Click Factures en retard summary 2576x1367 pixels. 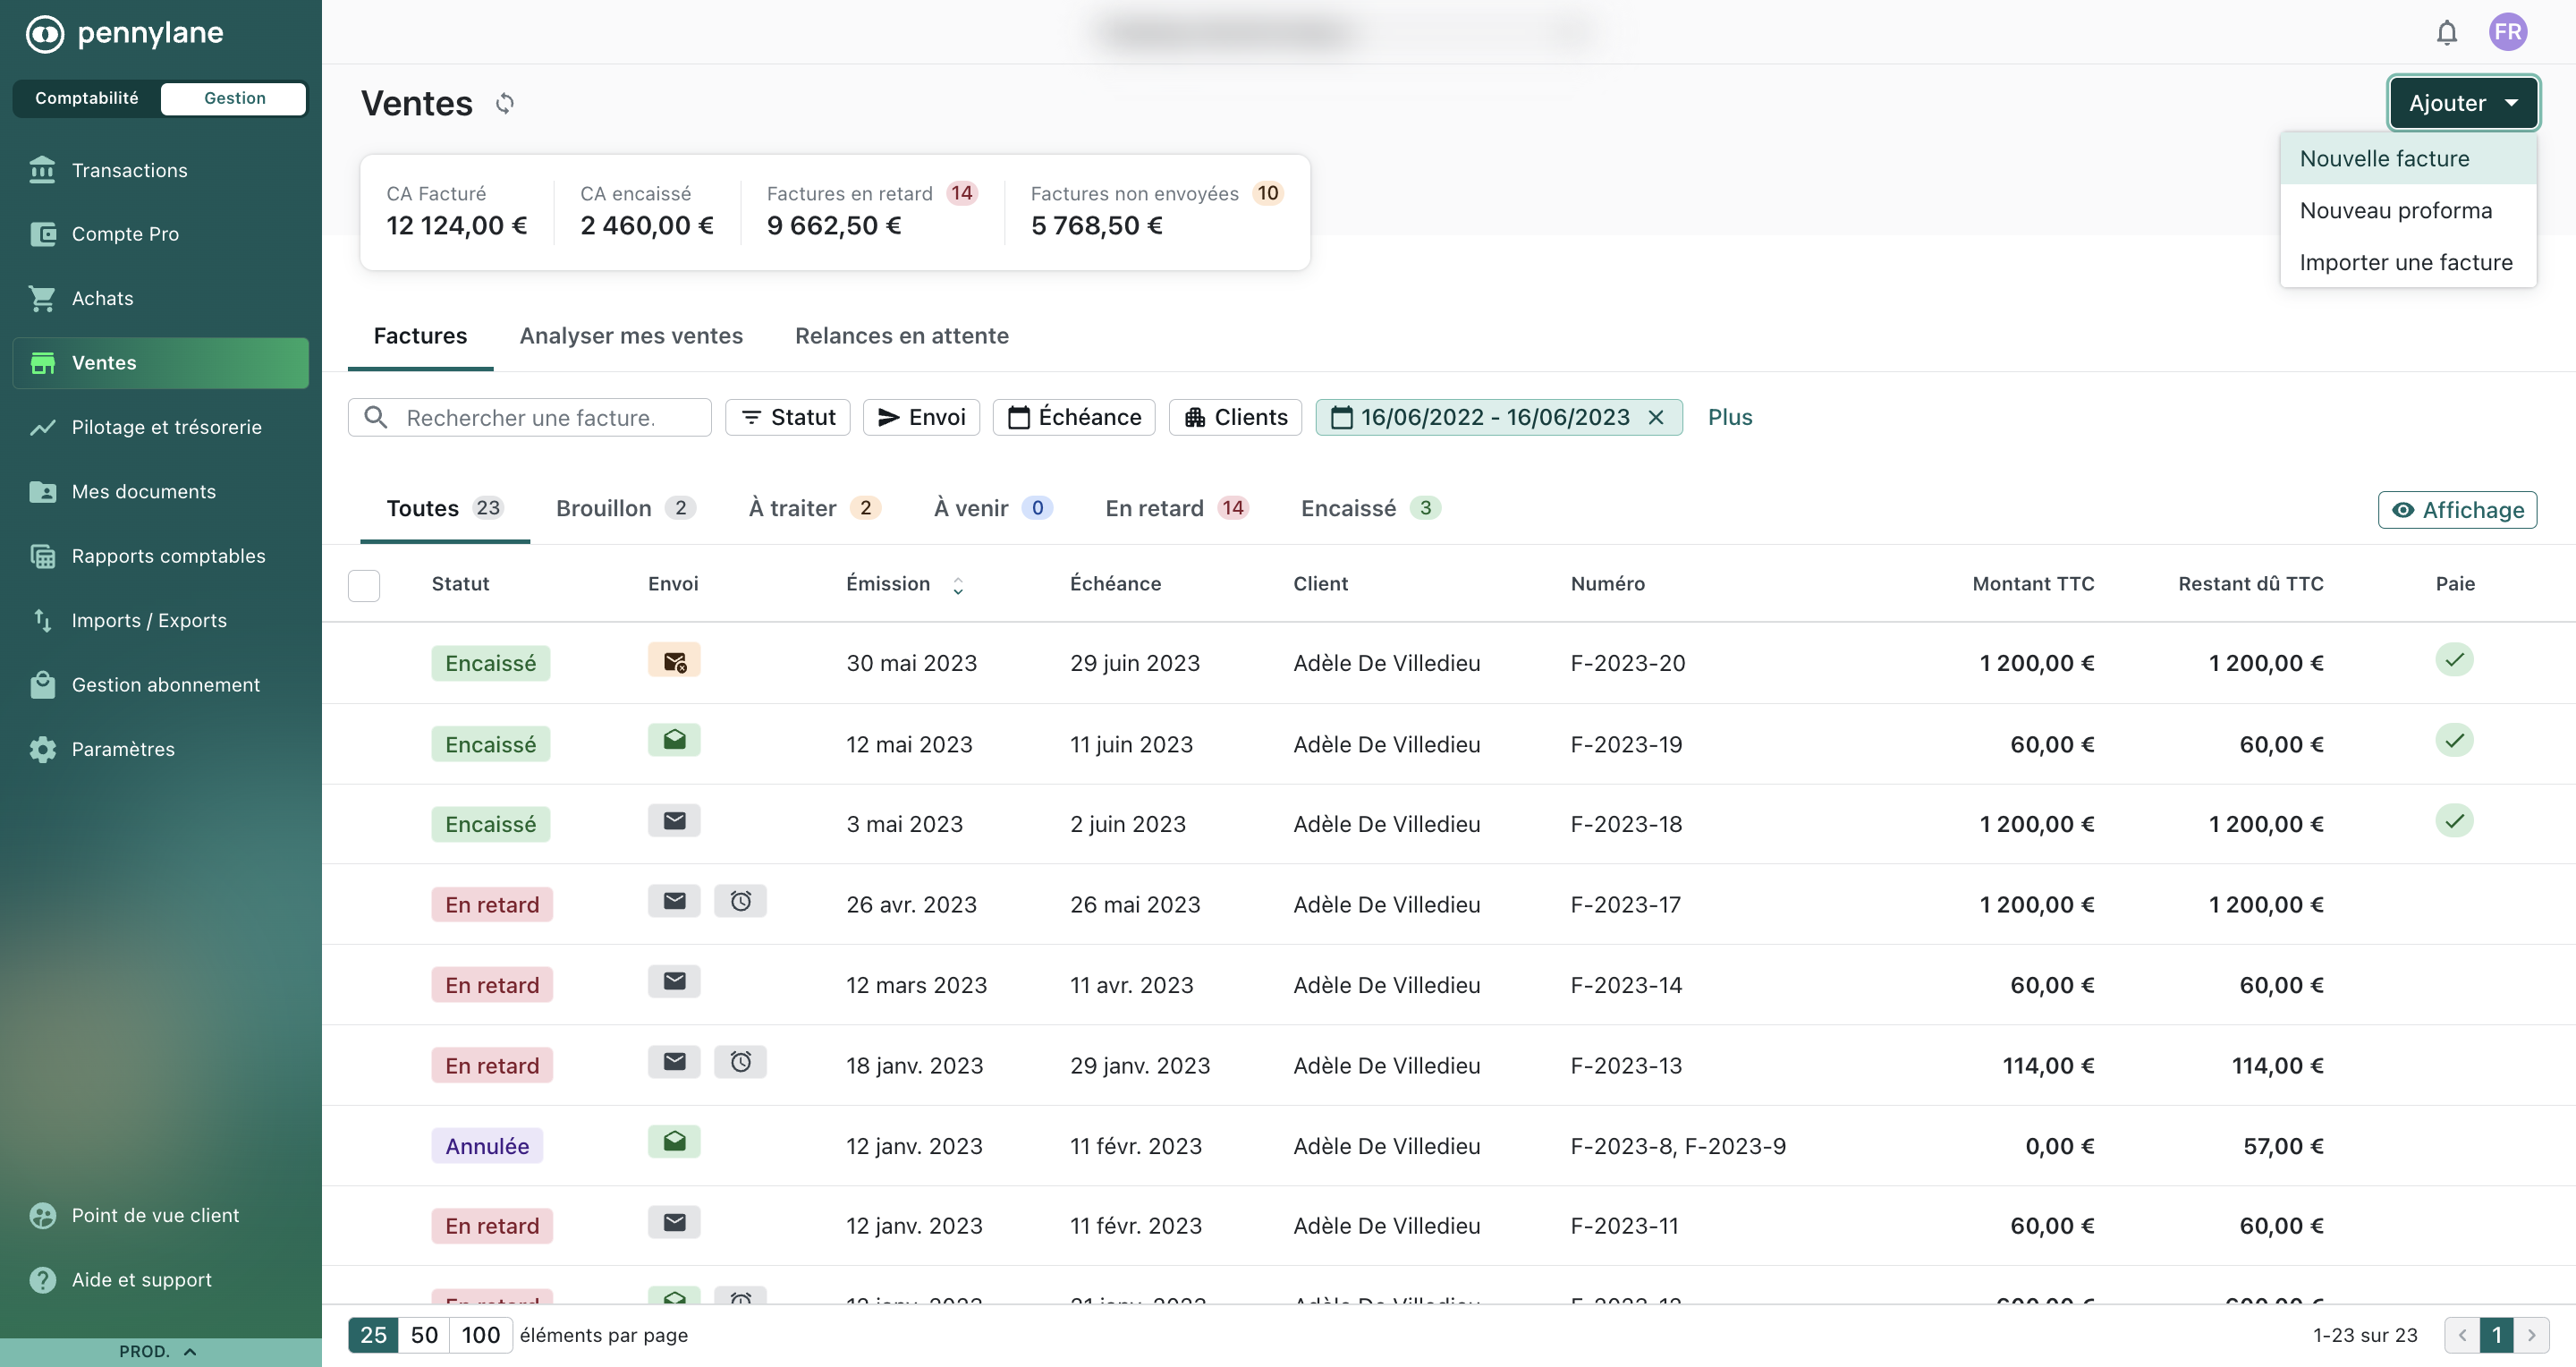[872, 211]
